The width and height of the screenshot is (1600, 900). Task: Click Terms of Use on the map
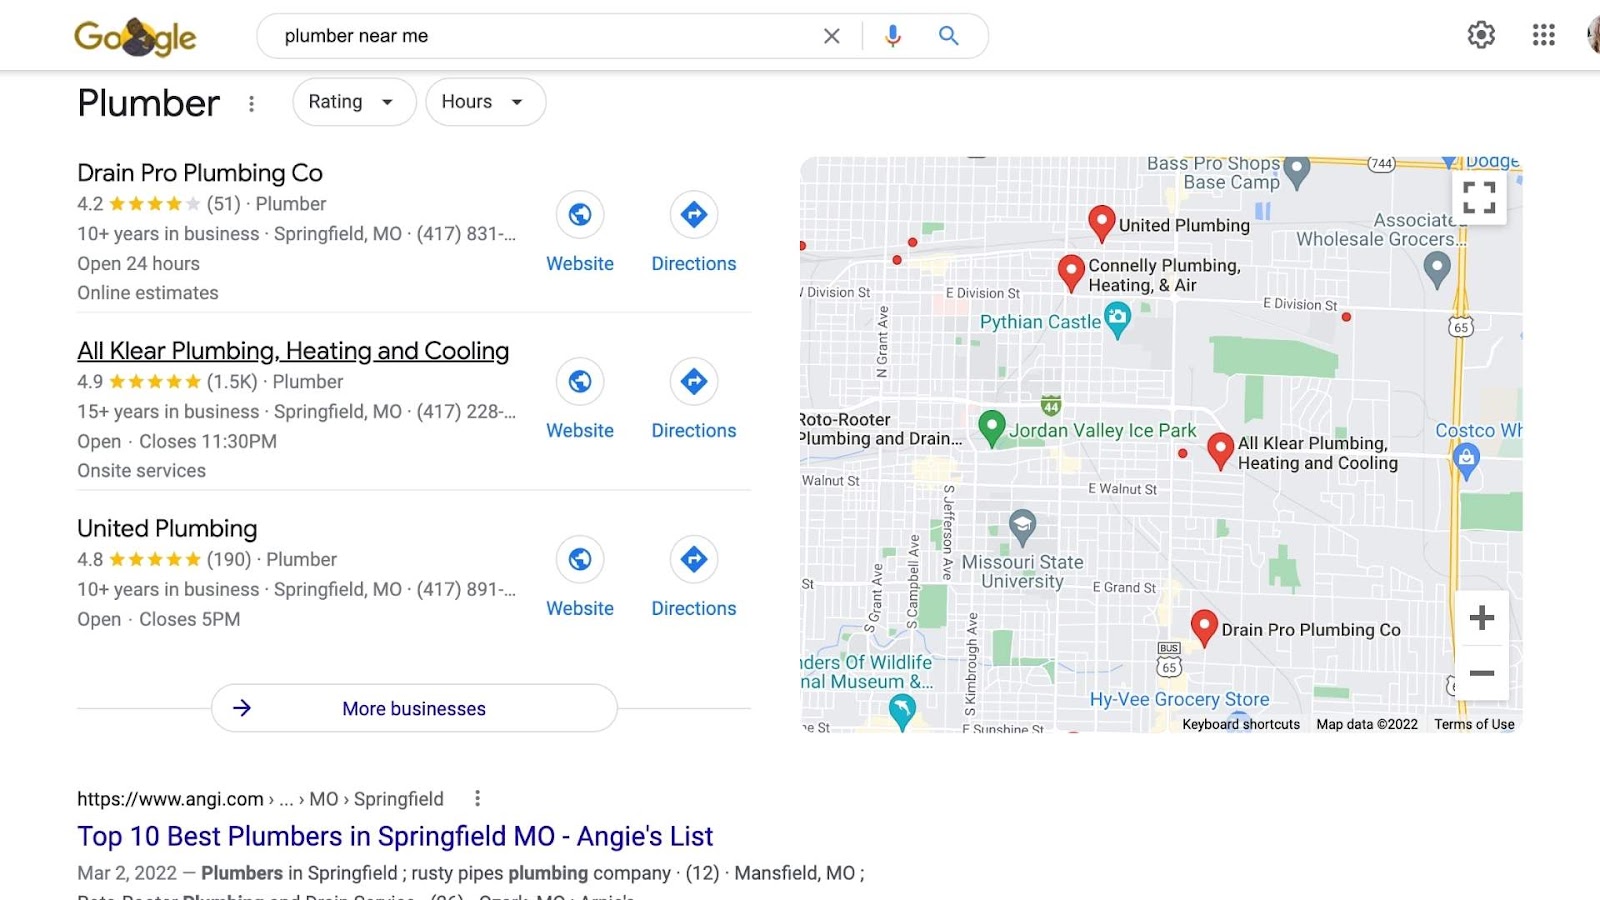pos(1474,724)
